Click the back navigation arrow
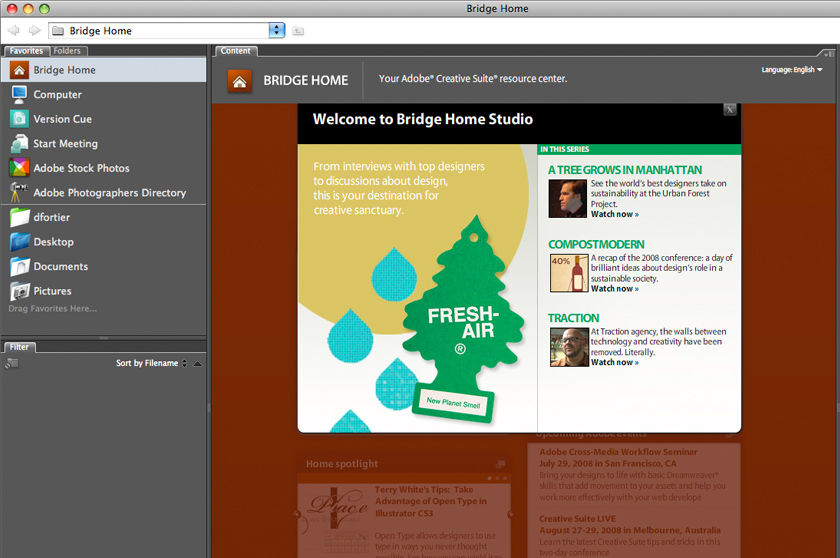Viewport: 840px width, 558px height. (14, 31)
